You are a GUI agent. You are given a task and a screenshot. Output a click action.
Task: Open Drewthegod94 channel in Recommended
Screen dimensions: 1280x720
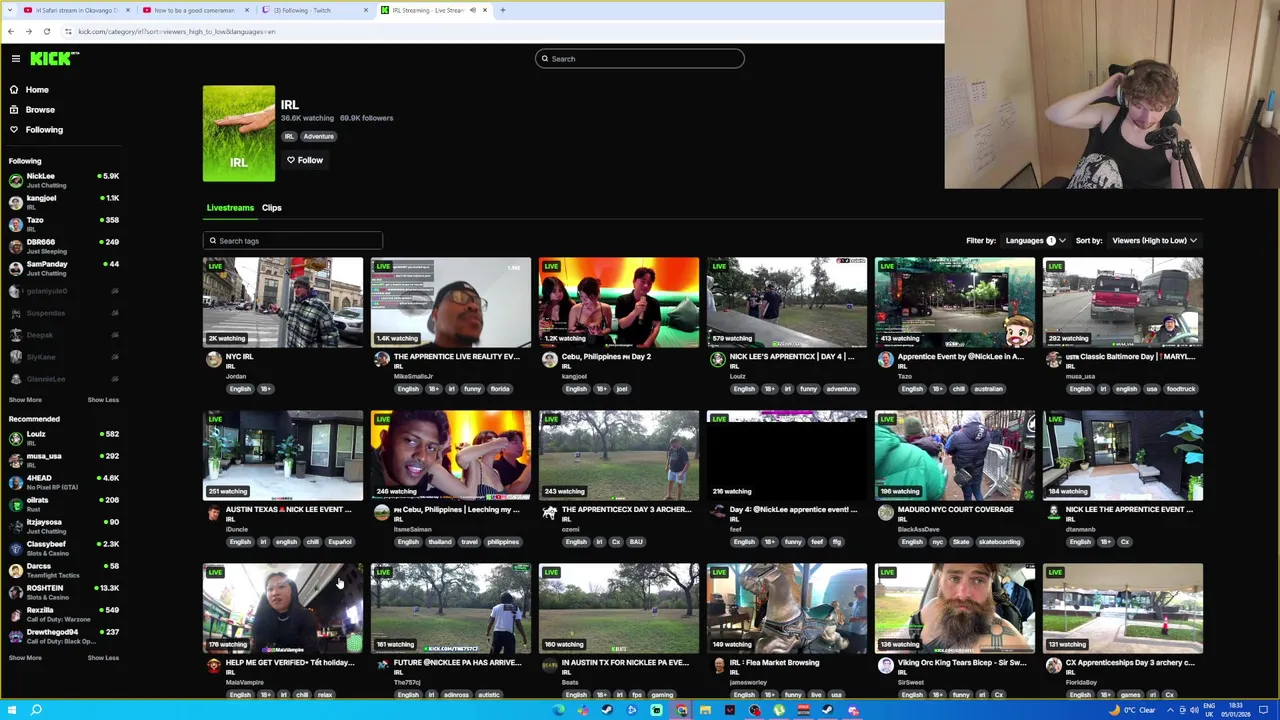[x=64, y=636]
